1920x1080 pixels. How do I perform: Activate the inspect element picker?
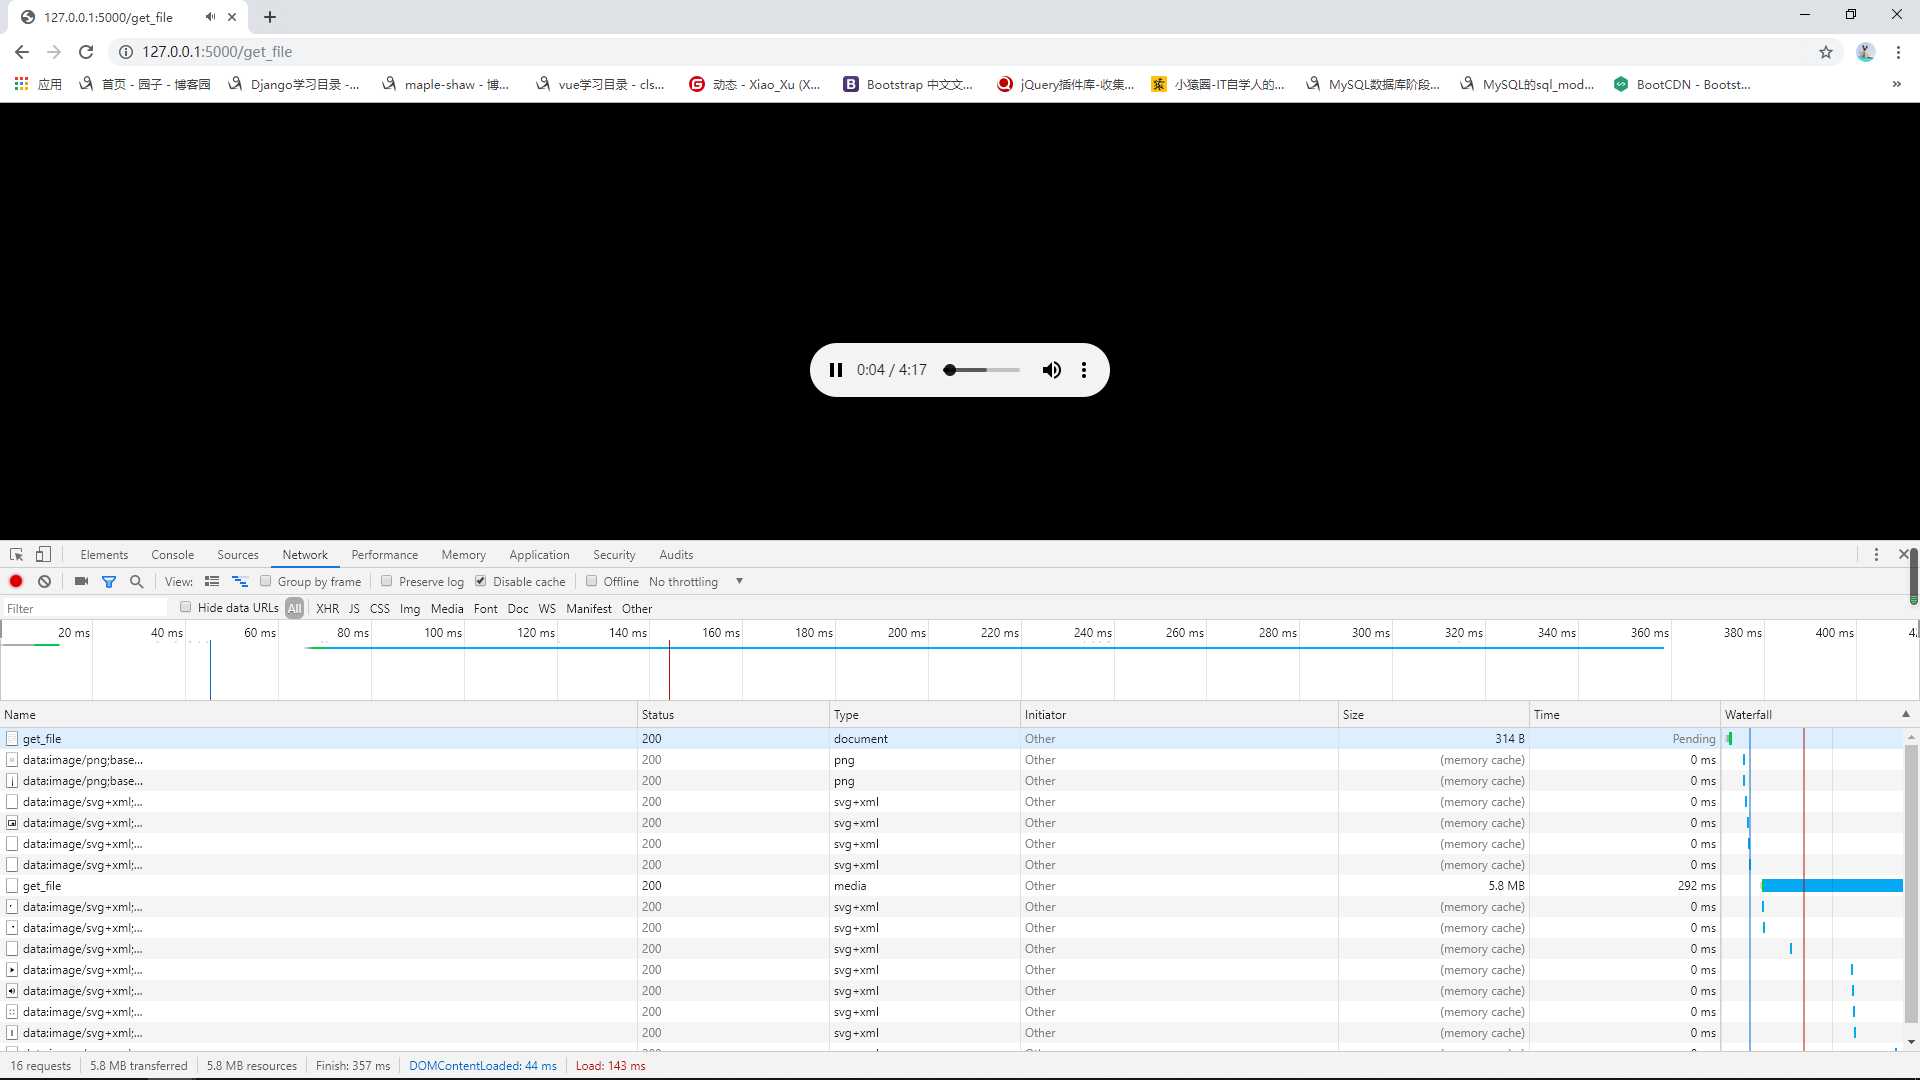click(x=16, y=554)
